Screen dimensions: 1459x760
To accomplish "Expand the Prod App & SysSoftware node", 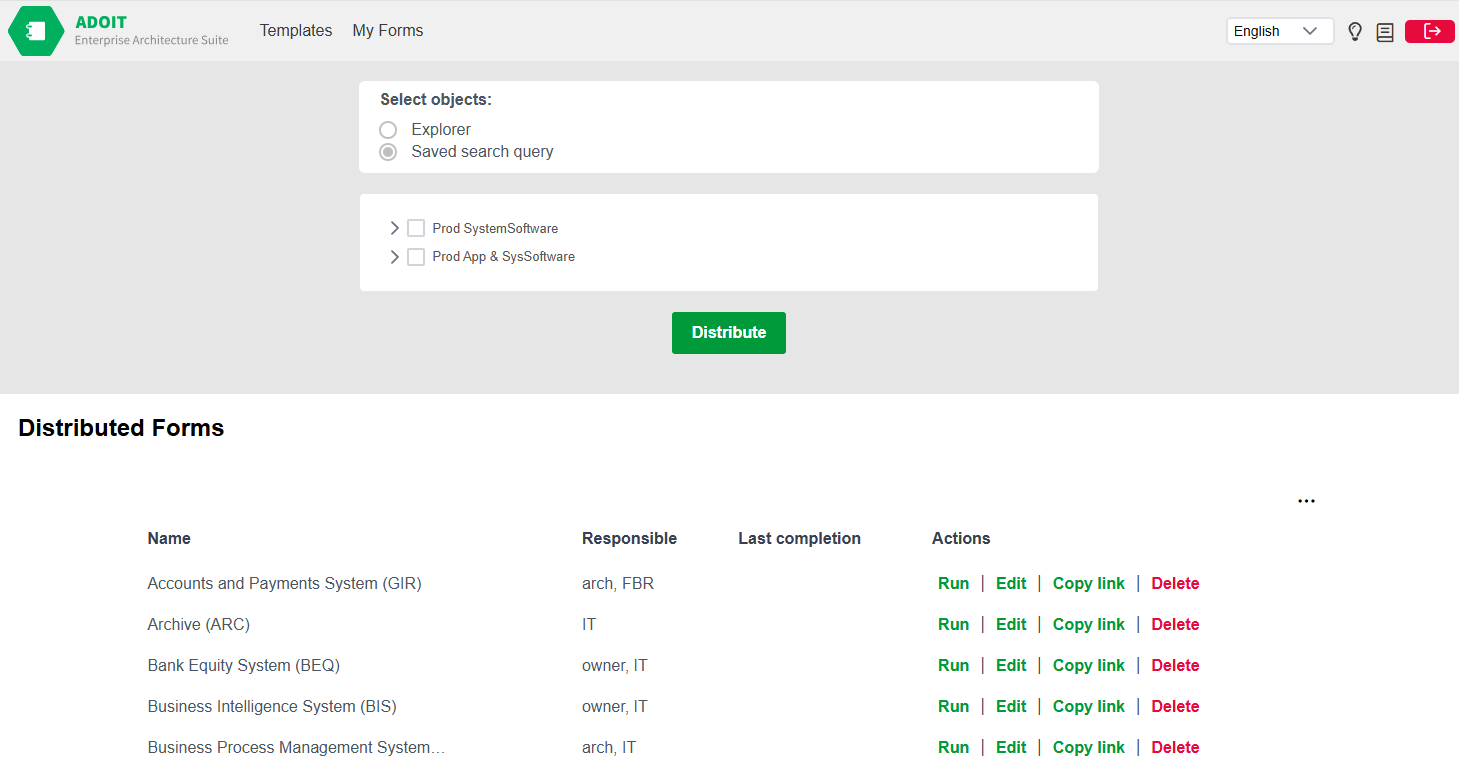I will click(394, 257).
